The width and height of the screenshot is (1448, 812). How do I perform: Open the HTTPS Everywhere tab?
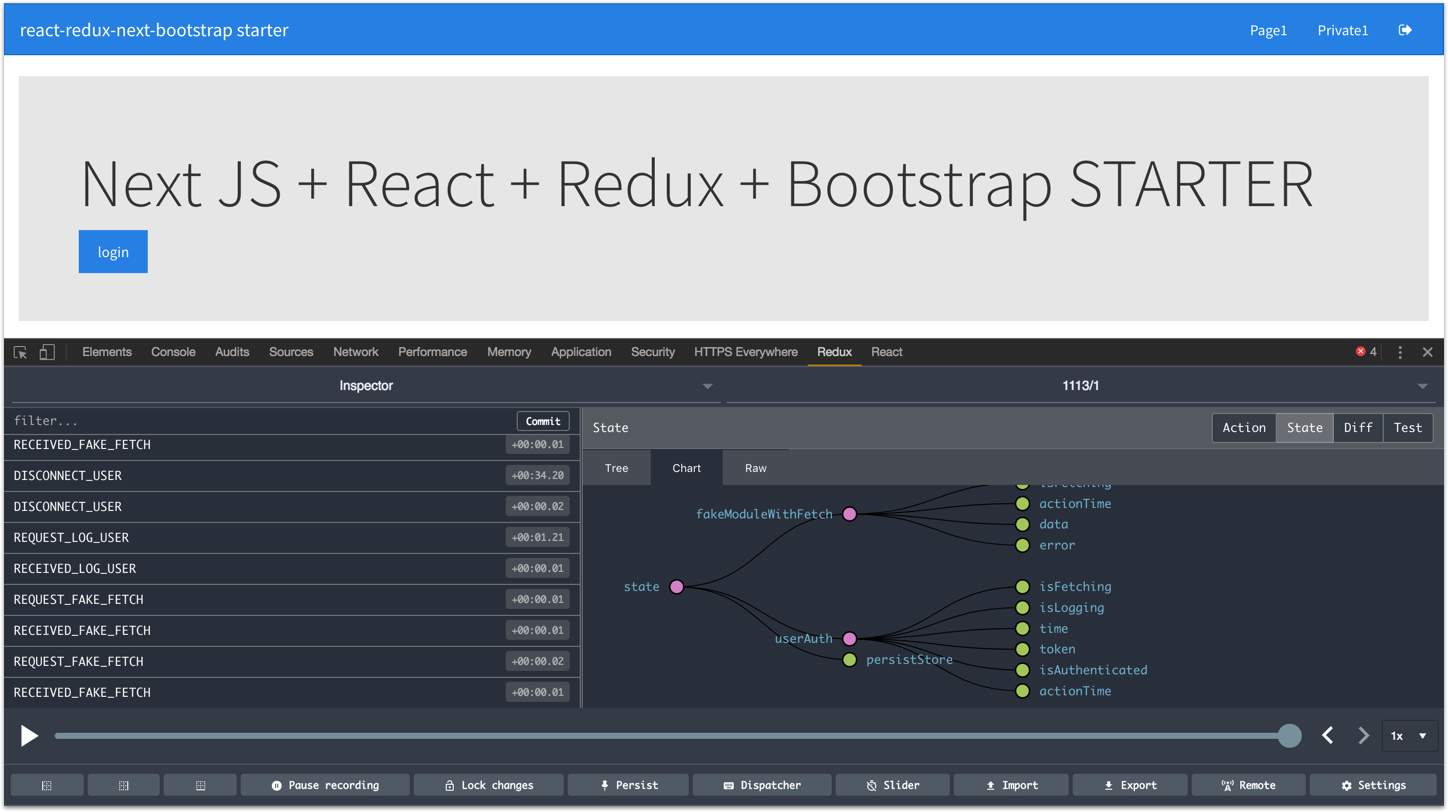745,352
